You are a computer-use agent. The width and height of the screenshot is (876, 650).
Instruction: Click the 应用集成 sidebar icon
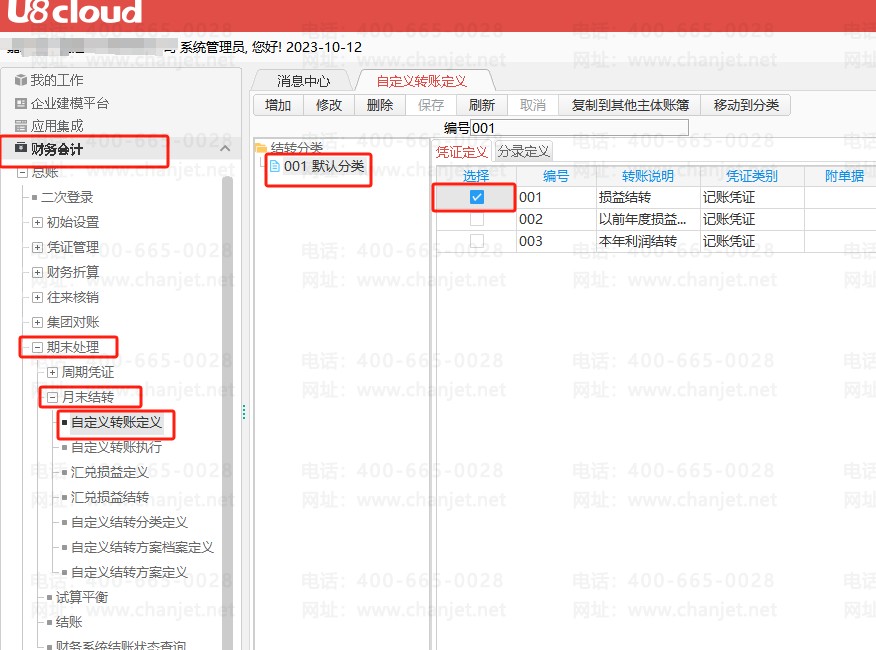(21, 126)
